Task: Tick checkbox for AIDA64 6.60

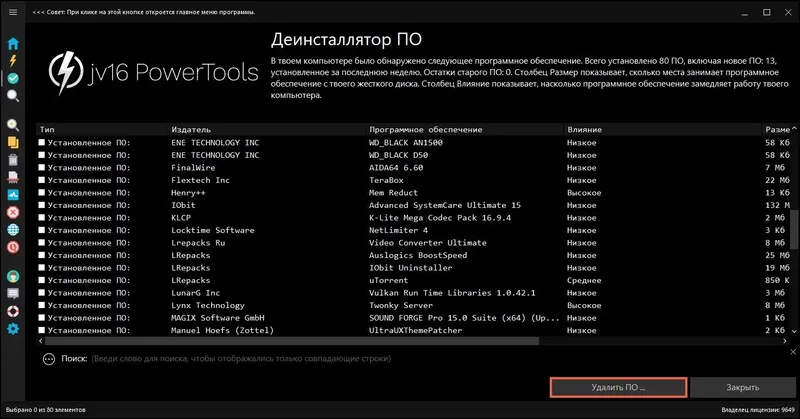Action: pyautogui.click(x=42, y=167)
